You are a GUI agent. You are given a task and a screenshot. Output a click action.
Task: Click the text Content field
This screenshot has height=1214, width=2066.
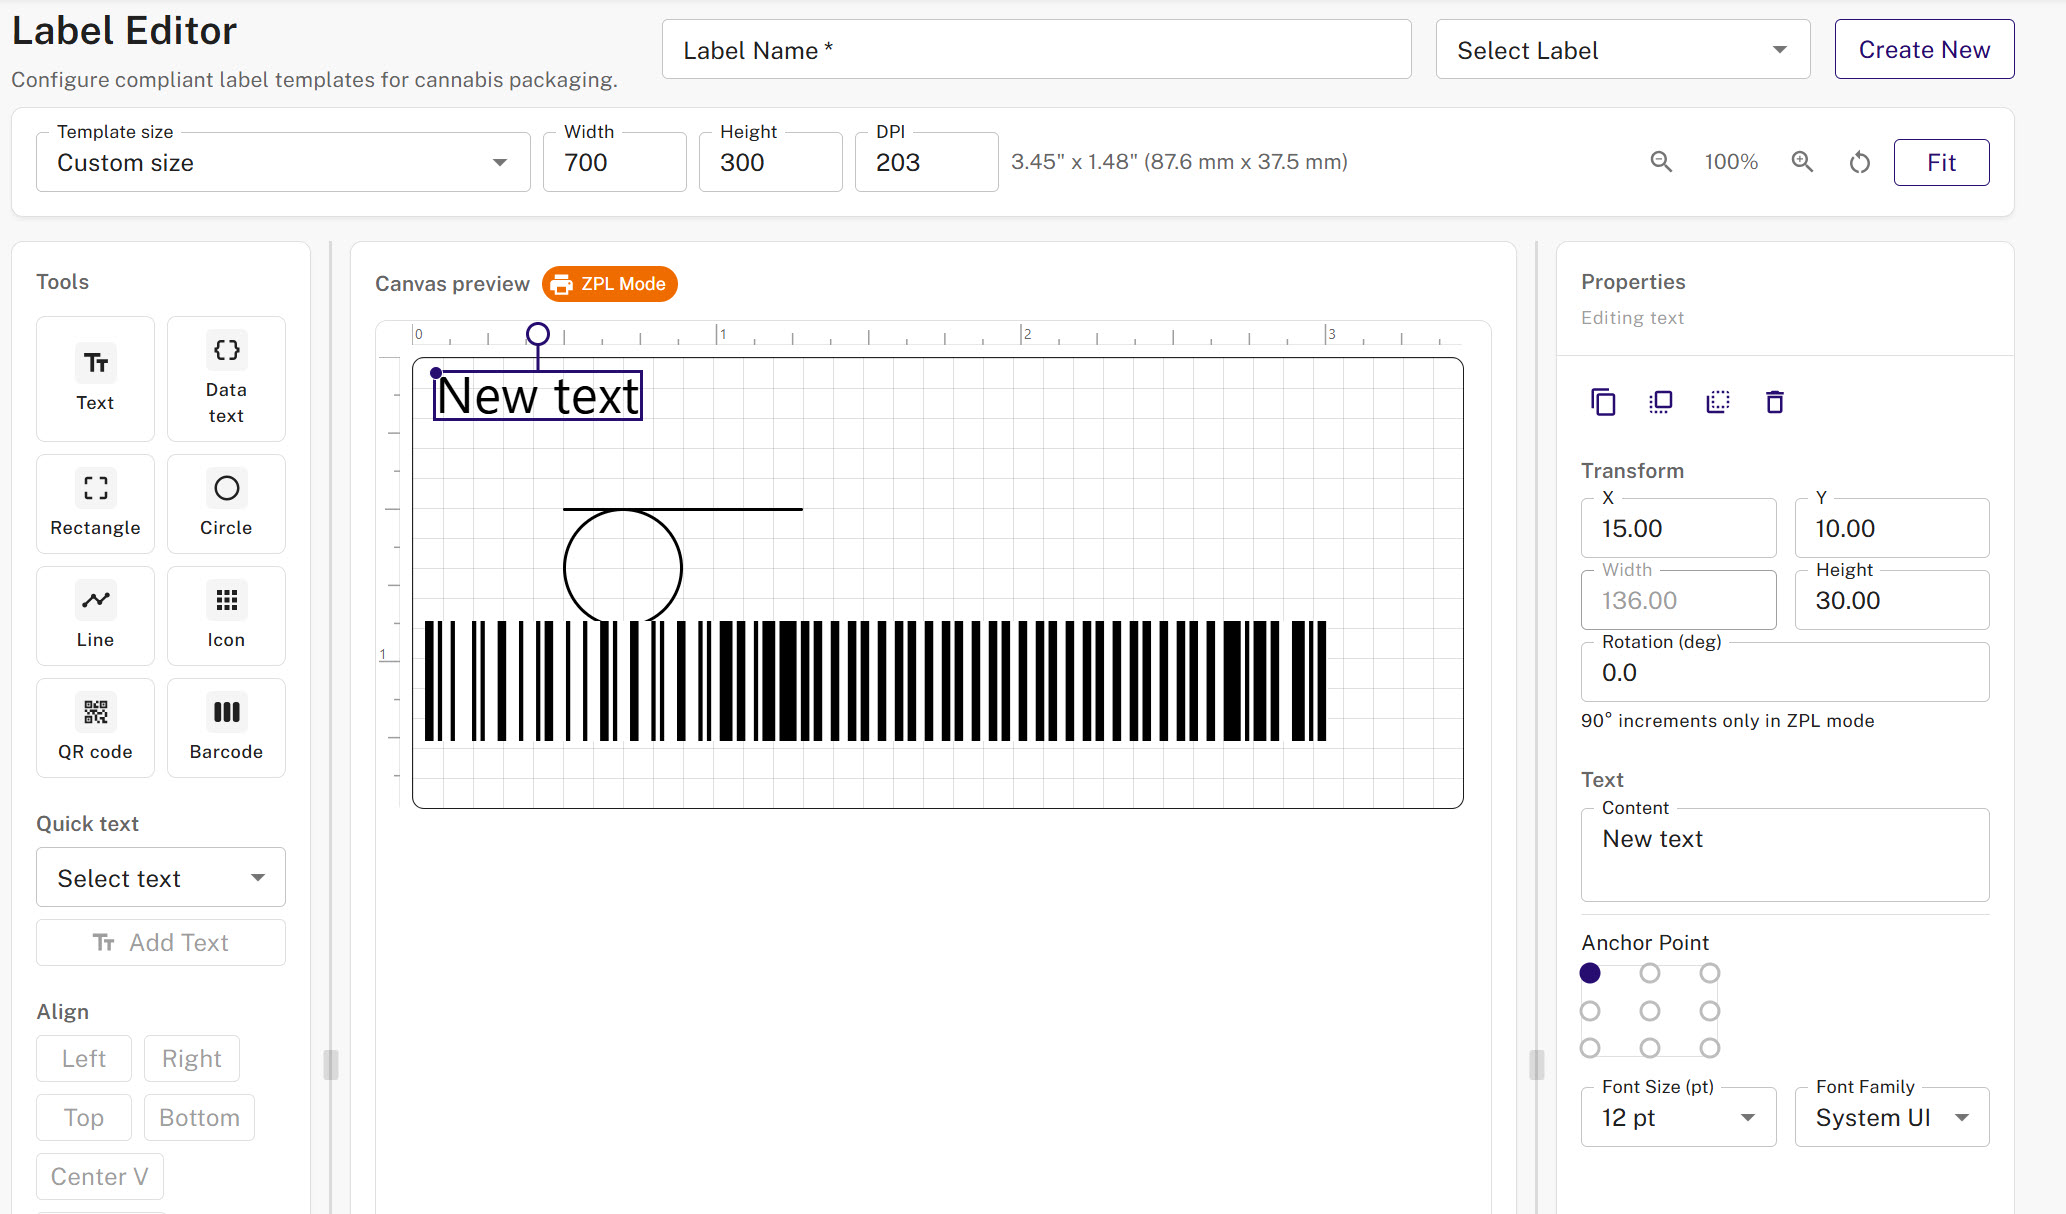tap(1785, 855)
